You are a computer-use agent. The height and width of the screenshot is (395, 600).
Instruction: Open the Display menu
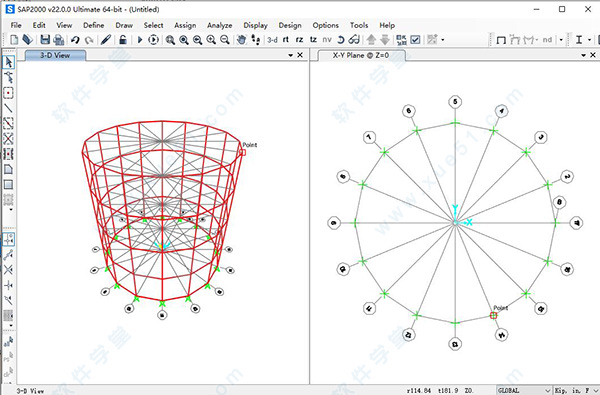click(256, 25)
